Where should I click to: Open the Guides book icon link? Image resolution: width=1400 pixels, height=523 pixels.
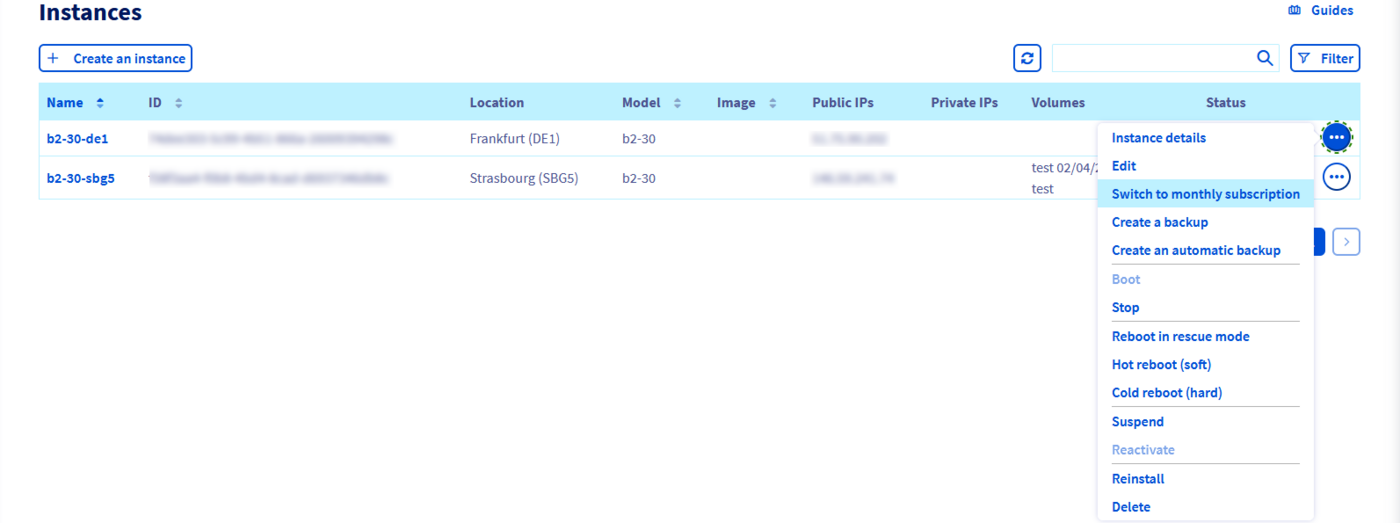[x=1294, y=11]
